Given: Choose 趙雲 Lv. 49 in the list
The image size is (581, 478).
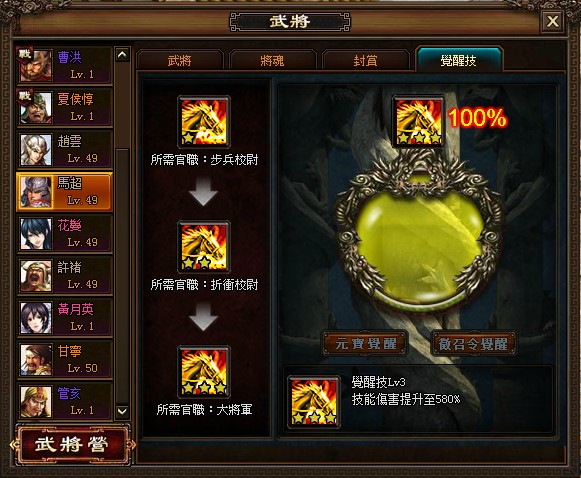Looking at the screenshot, I should [x=64, y=149].
